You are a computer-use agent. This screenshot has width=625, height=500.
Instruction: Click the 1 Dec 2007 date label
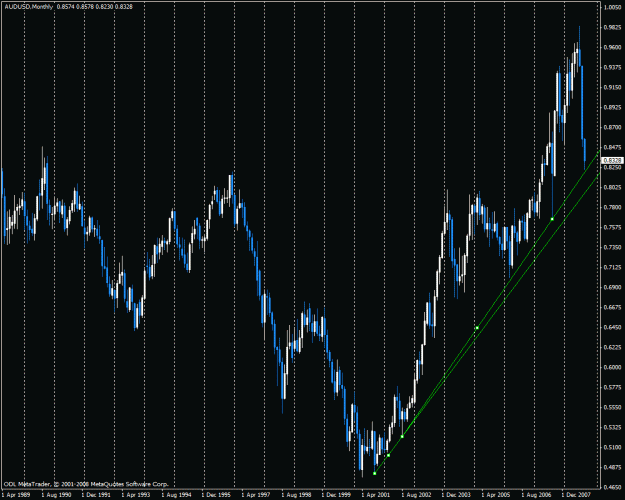[x=577, y=495]
